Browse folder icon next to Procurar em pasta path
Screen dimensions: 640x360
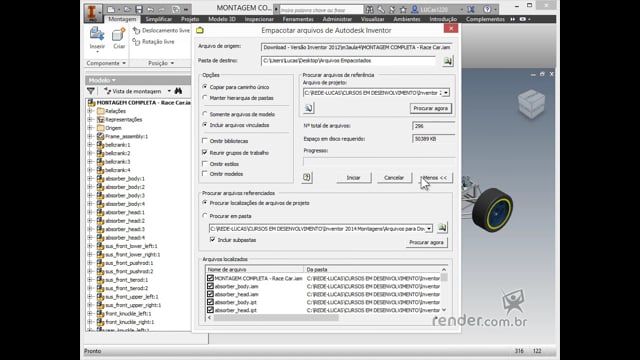point(442,228)
